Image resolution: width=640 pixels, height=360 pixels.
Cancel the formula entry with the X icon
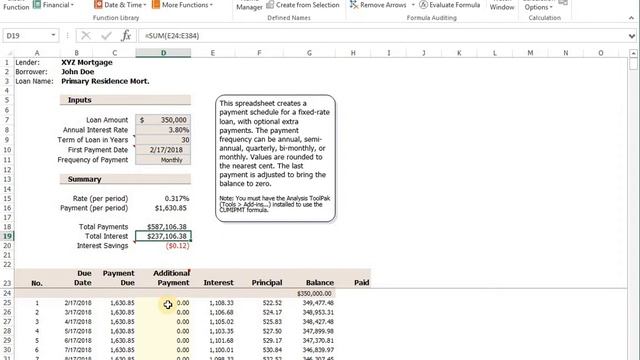[x=86, y=36]
